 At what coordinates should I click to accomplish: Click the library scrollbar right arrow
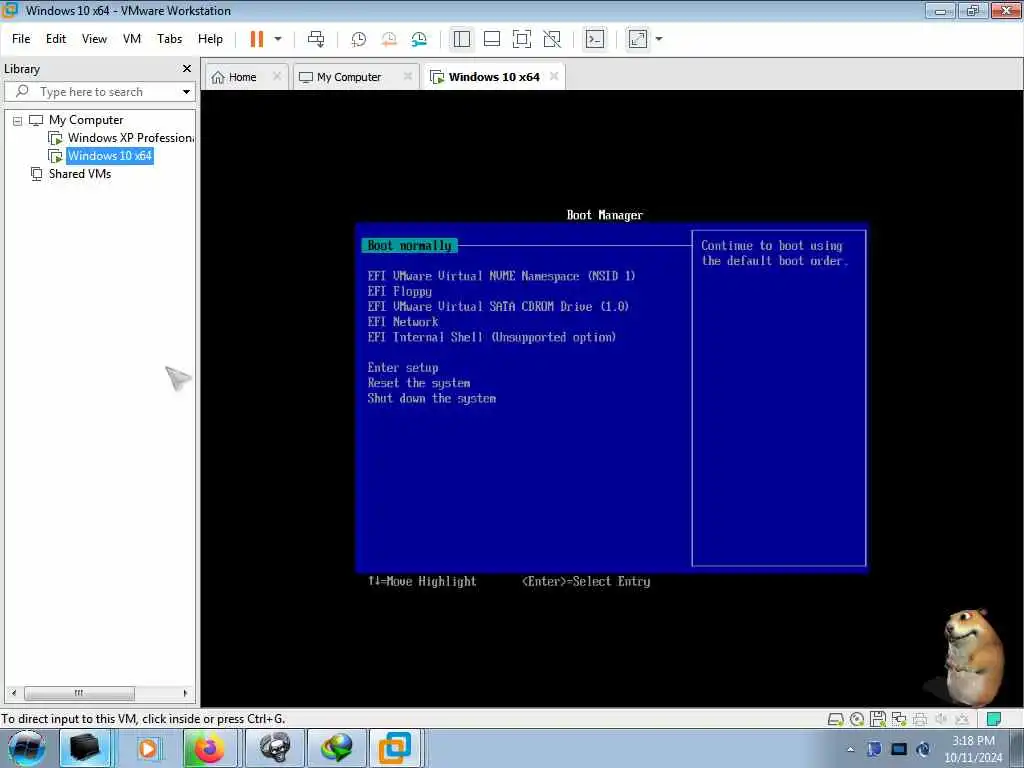pyautogui.click(x=185, y=693)
